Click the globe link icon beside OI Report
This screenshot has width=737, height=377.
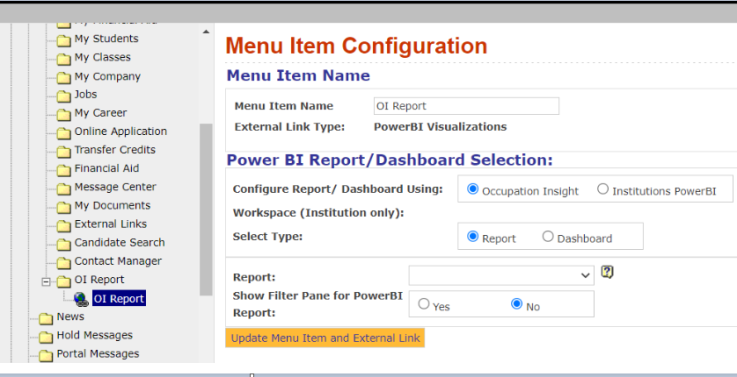coord(81,299)
